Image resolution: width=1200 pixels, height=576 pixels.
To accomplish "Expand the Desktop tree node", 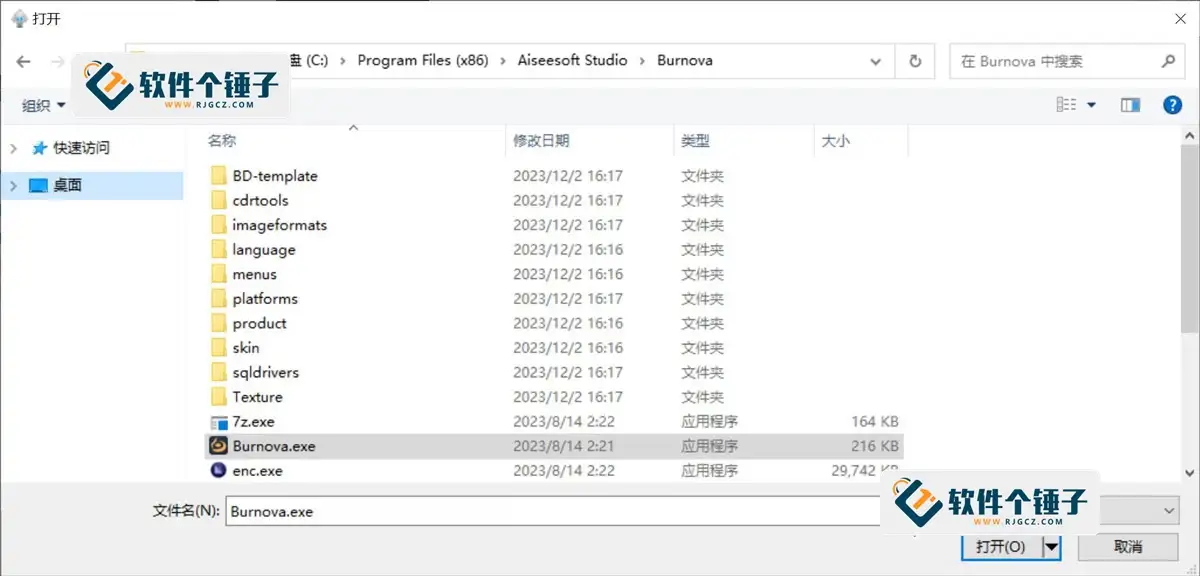I will tap(14, 185).
